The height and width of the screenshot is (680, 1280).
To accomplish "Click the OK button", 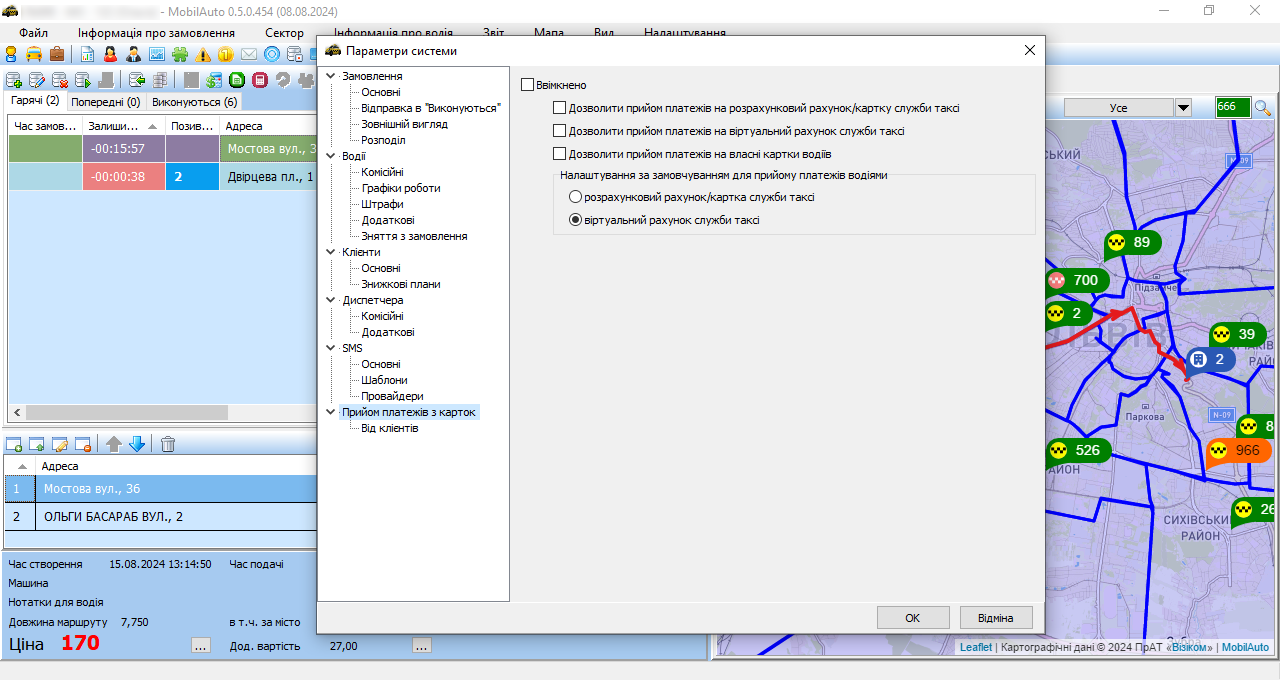I will pyautogui.click(x=912, y=618).
